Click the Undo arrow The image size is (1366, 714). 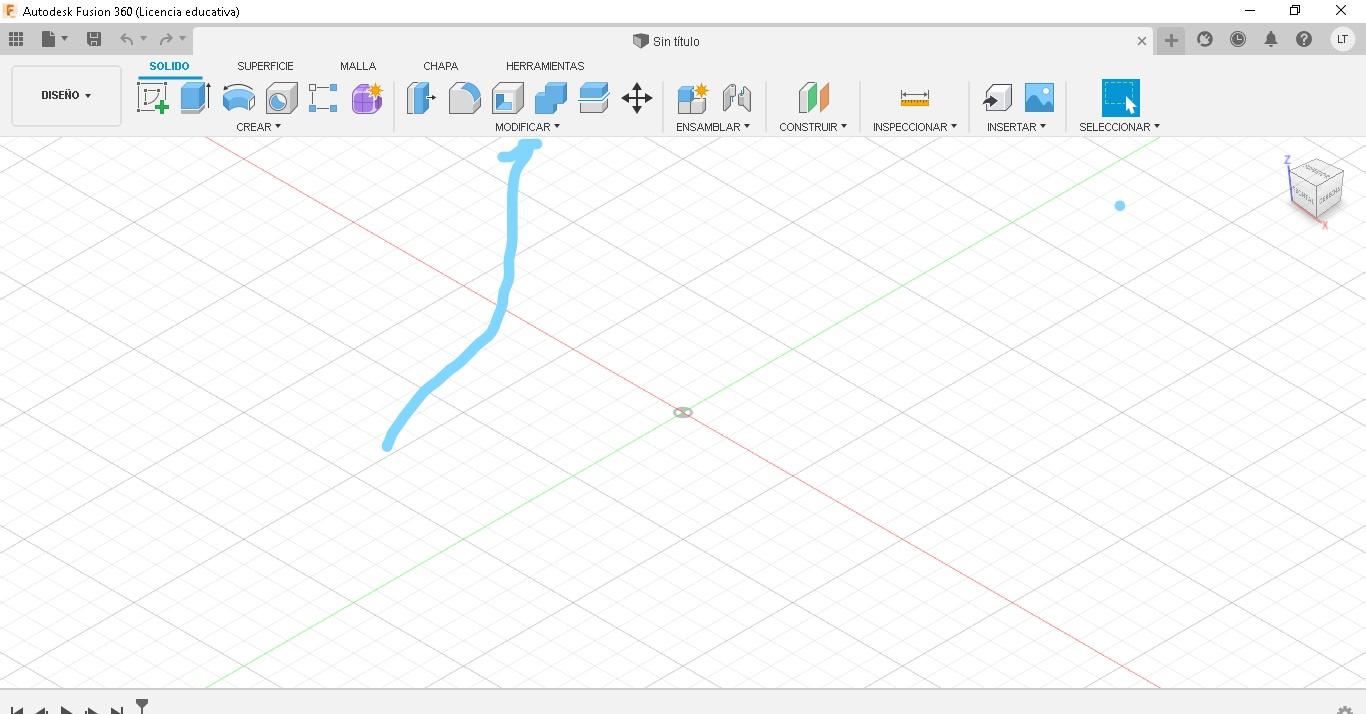[126, 39]
